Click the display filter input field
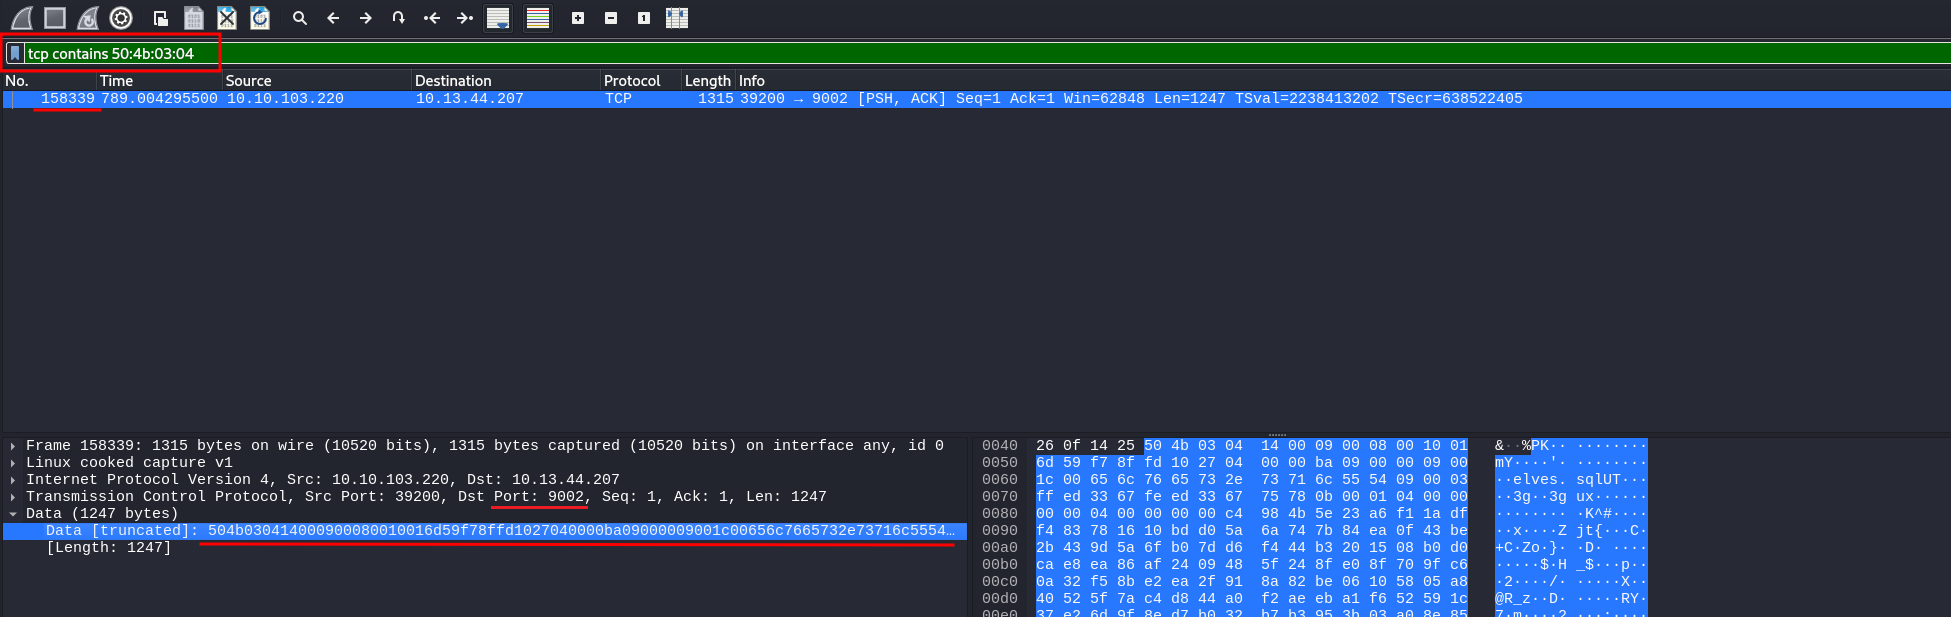The height and width of the screenshot is (617, 1951). [x=600, y=53]
